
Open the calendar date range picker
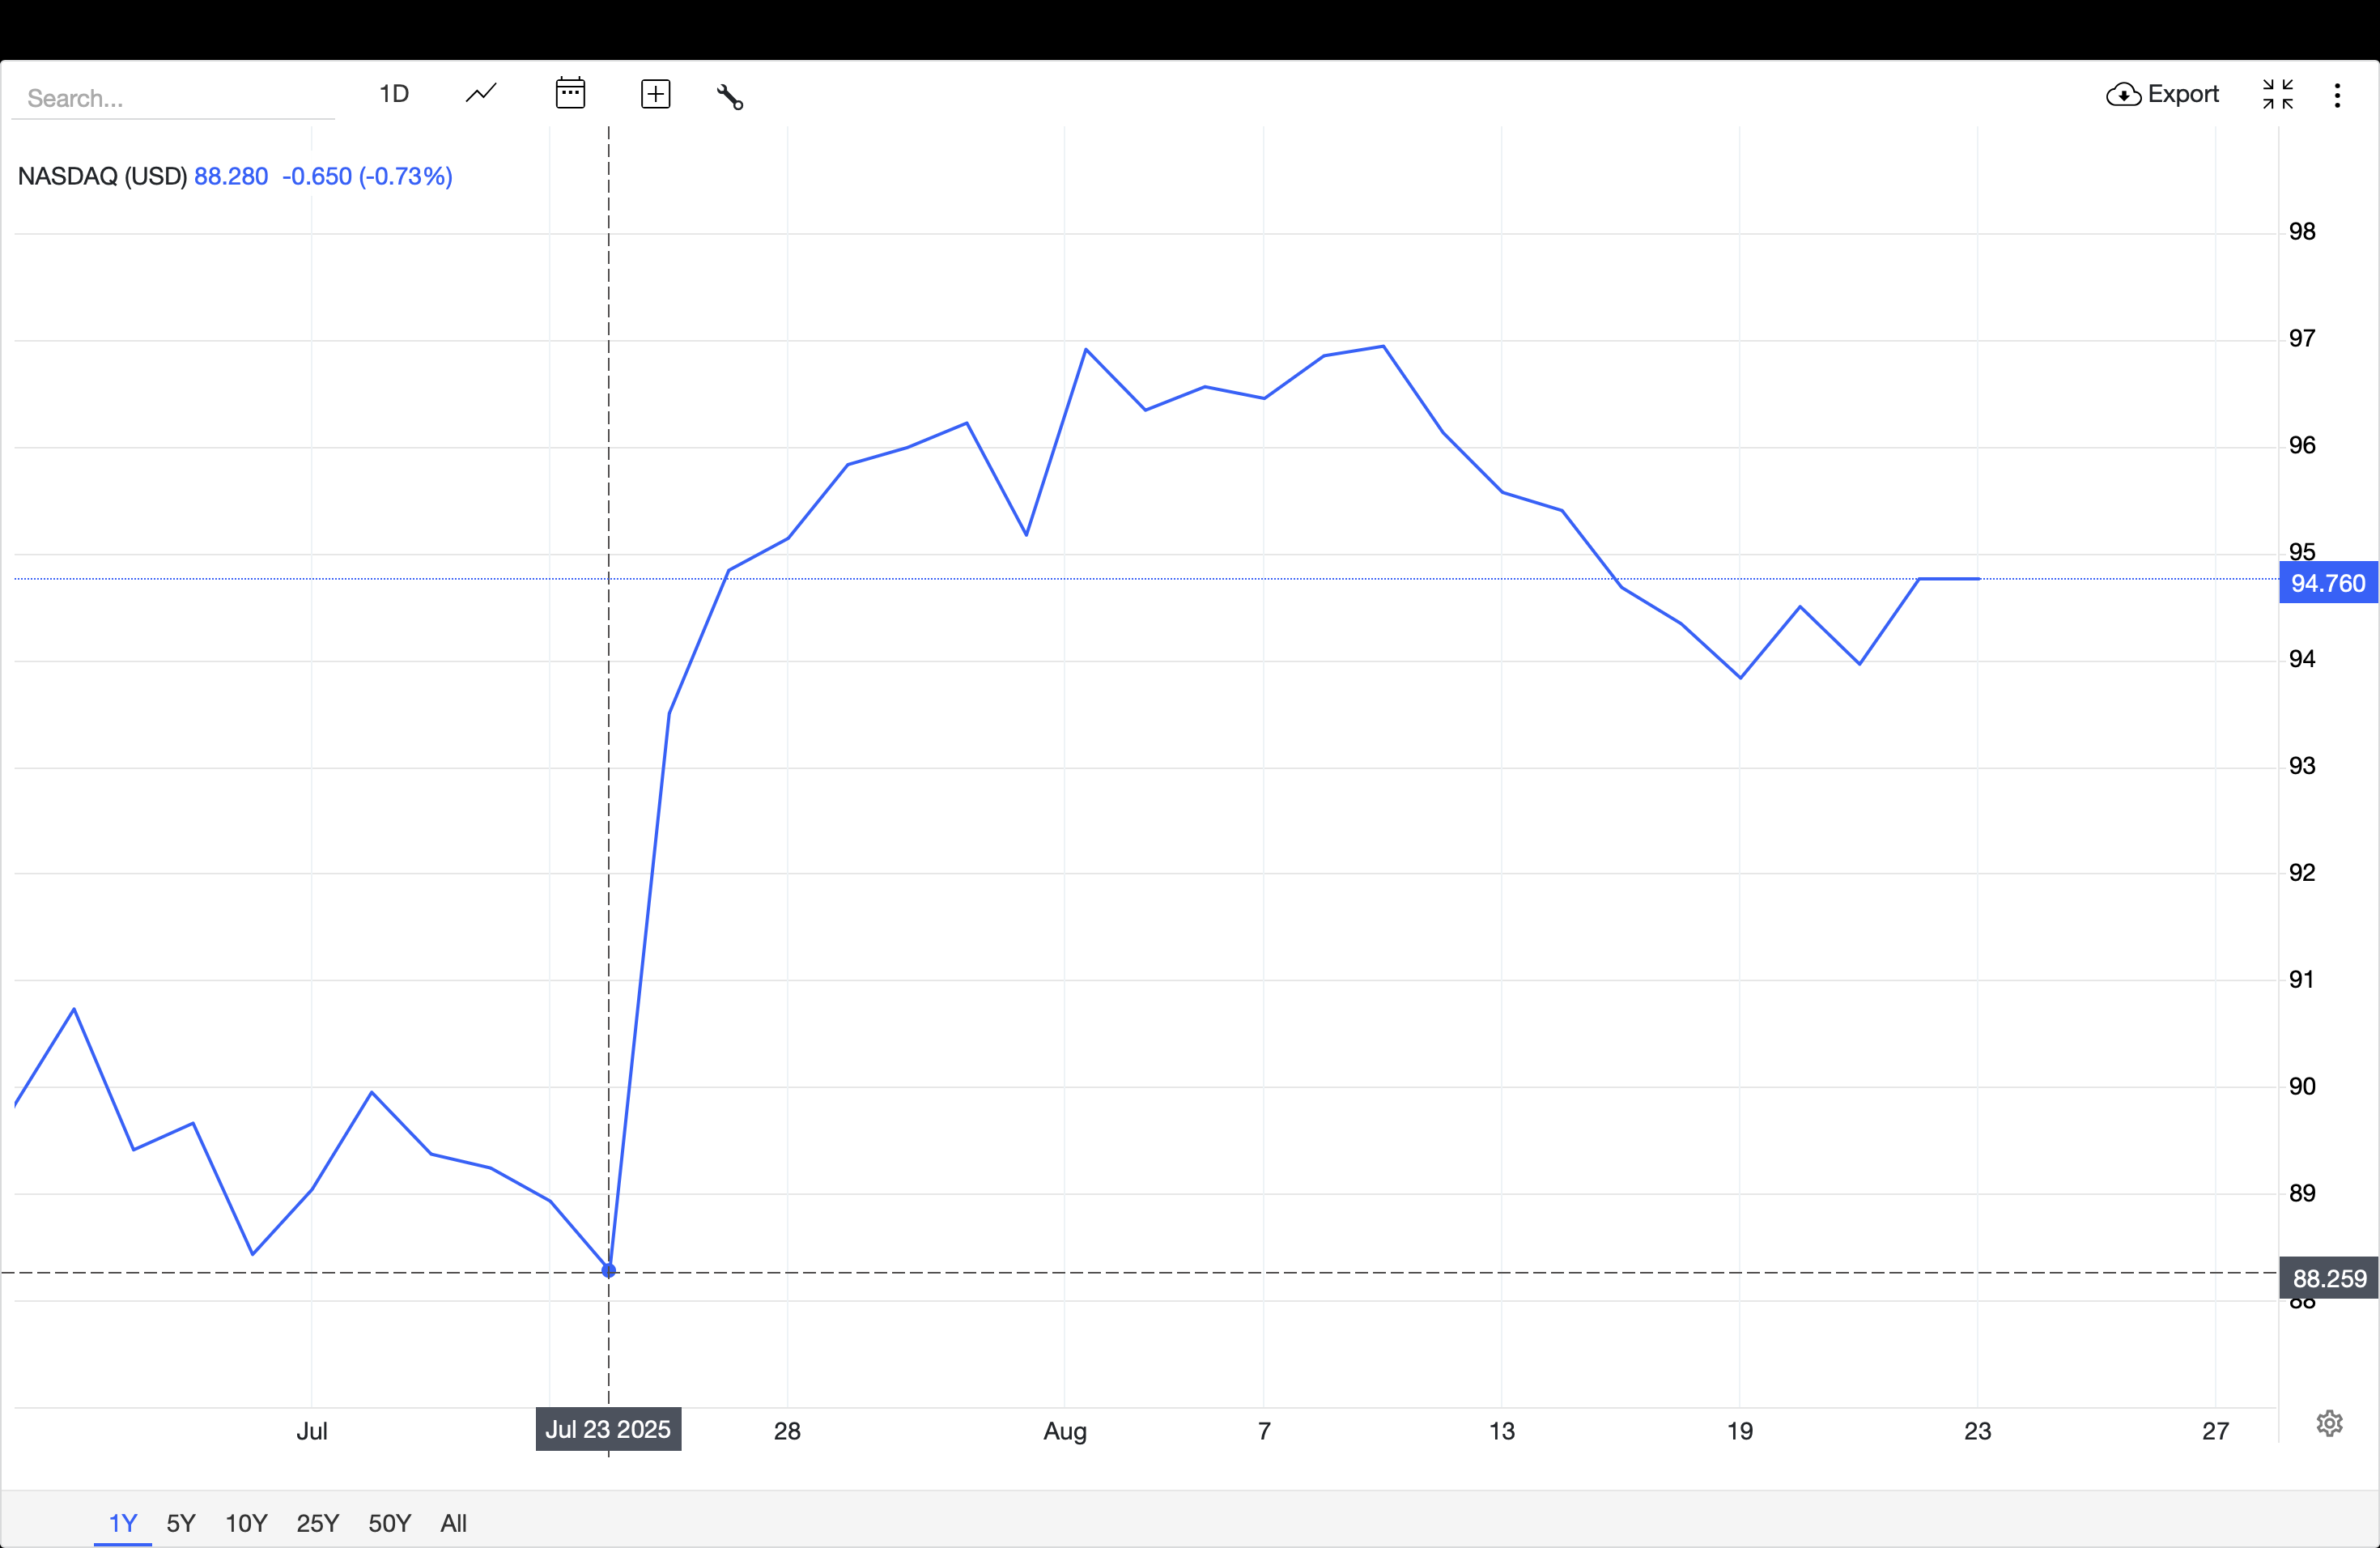point(570,94)
